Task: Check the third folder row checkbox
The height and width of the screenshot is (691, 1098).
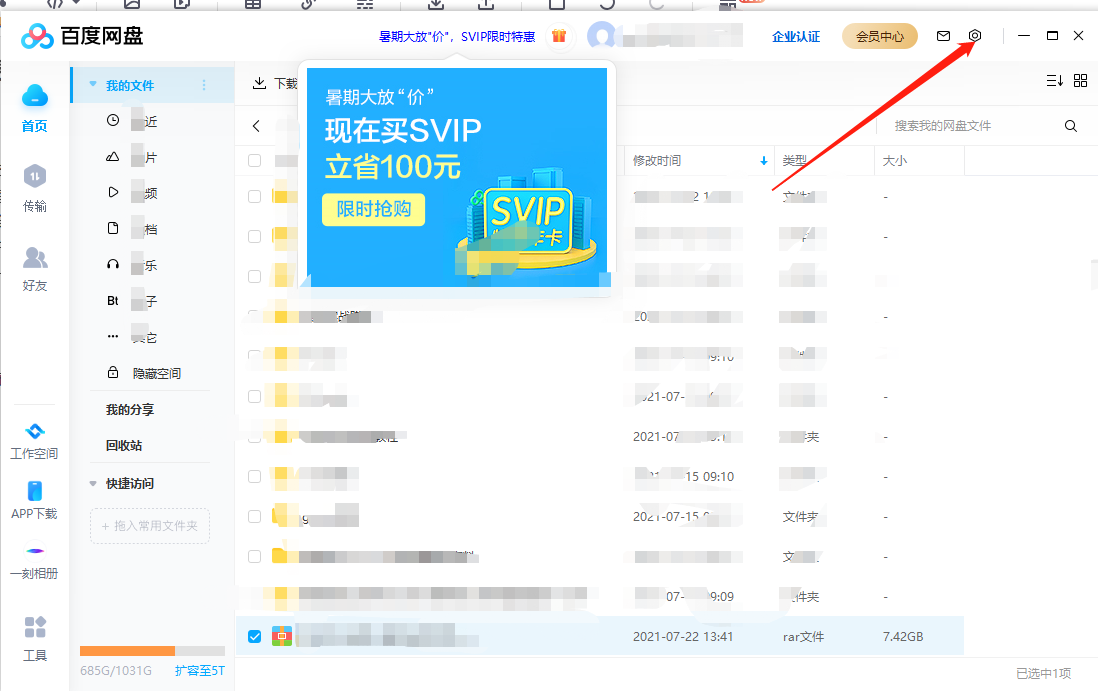Action: pos(255,277)
